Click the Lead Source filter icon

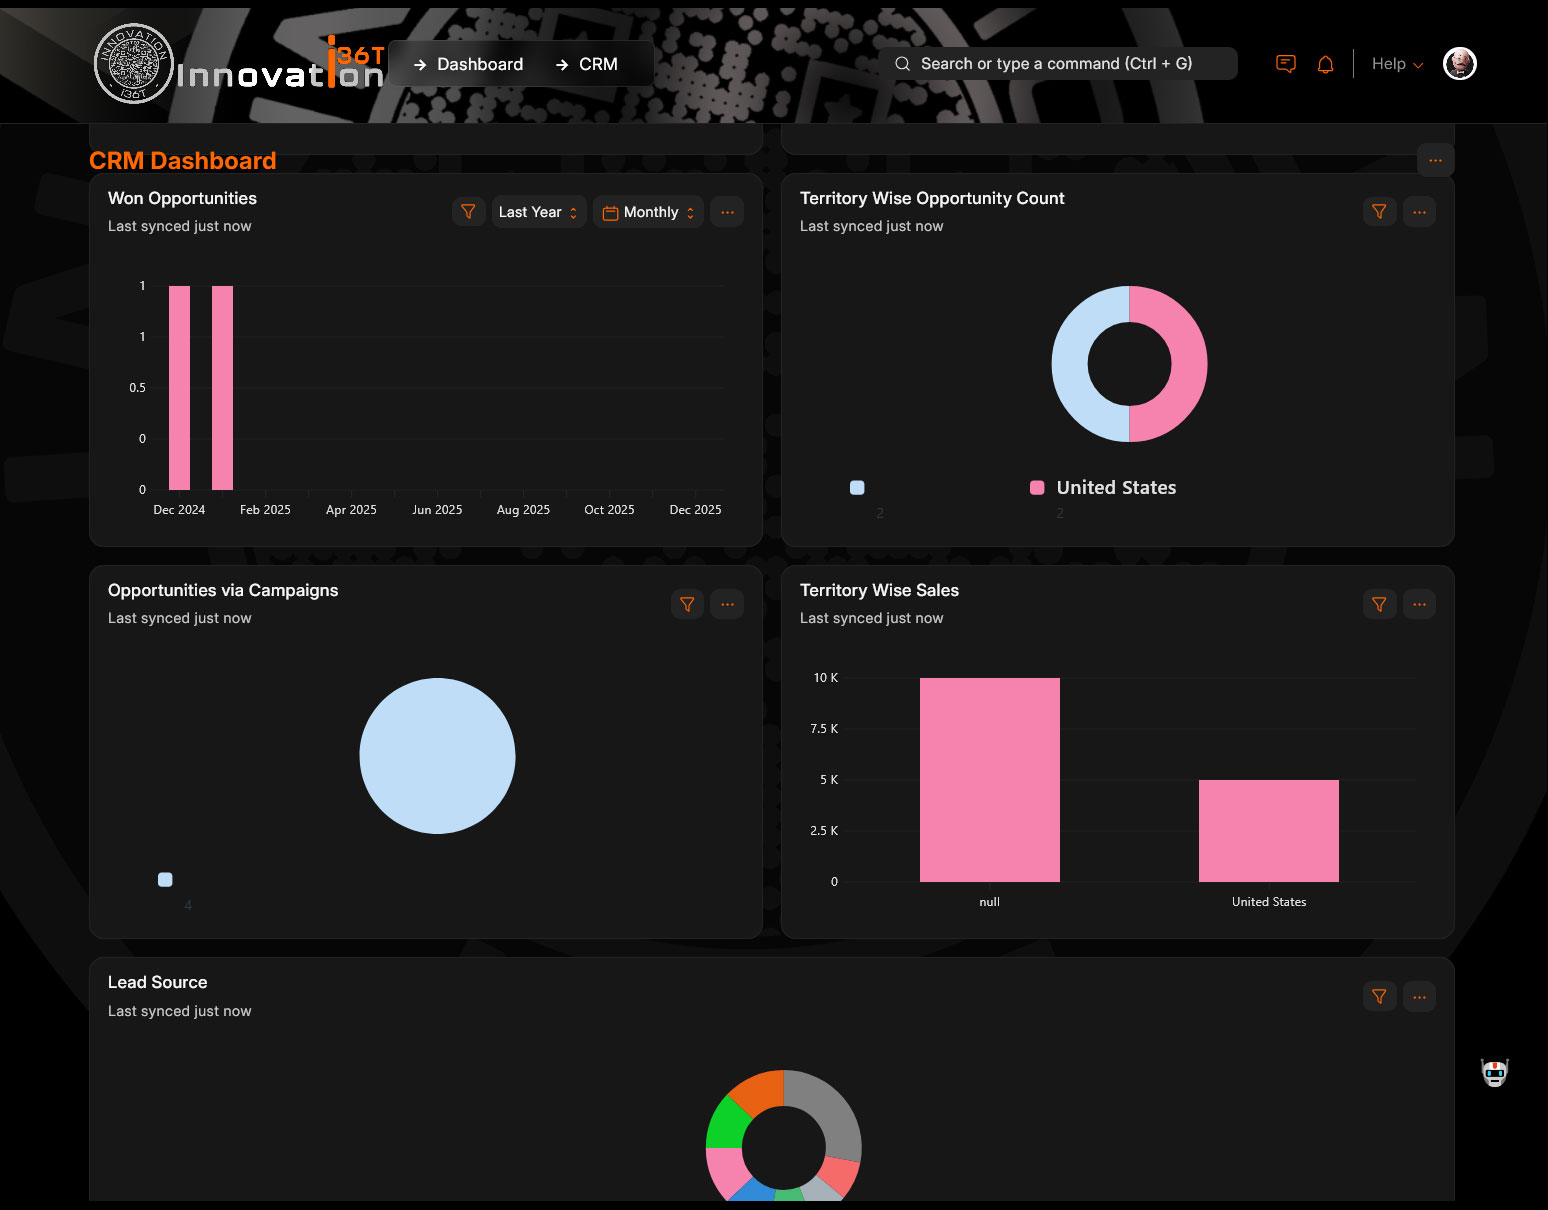1379,997
